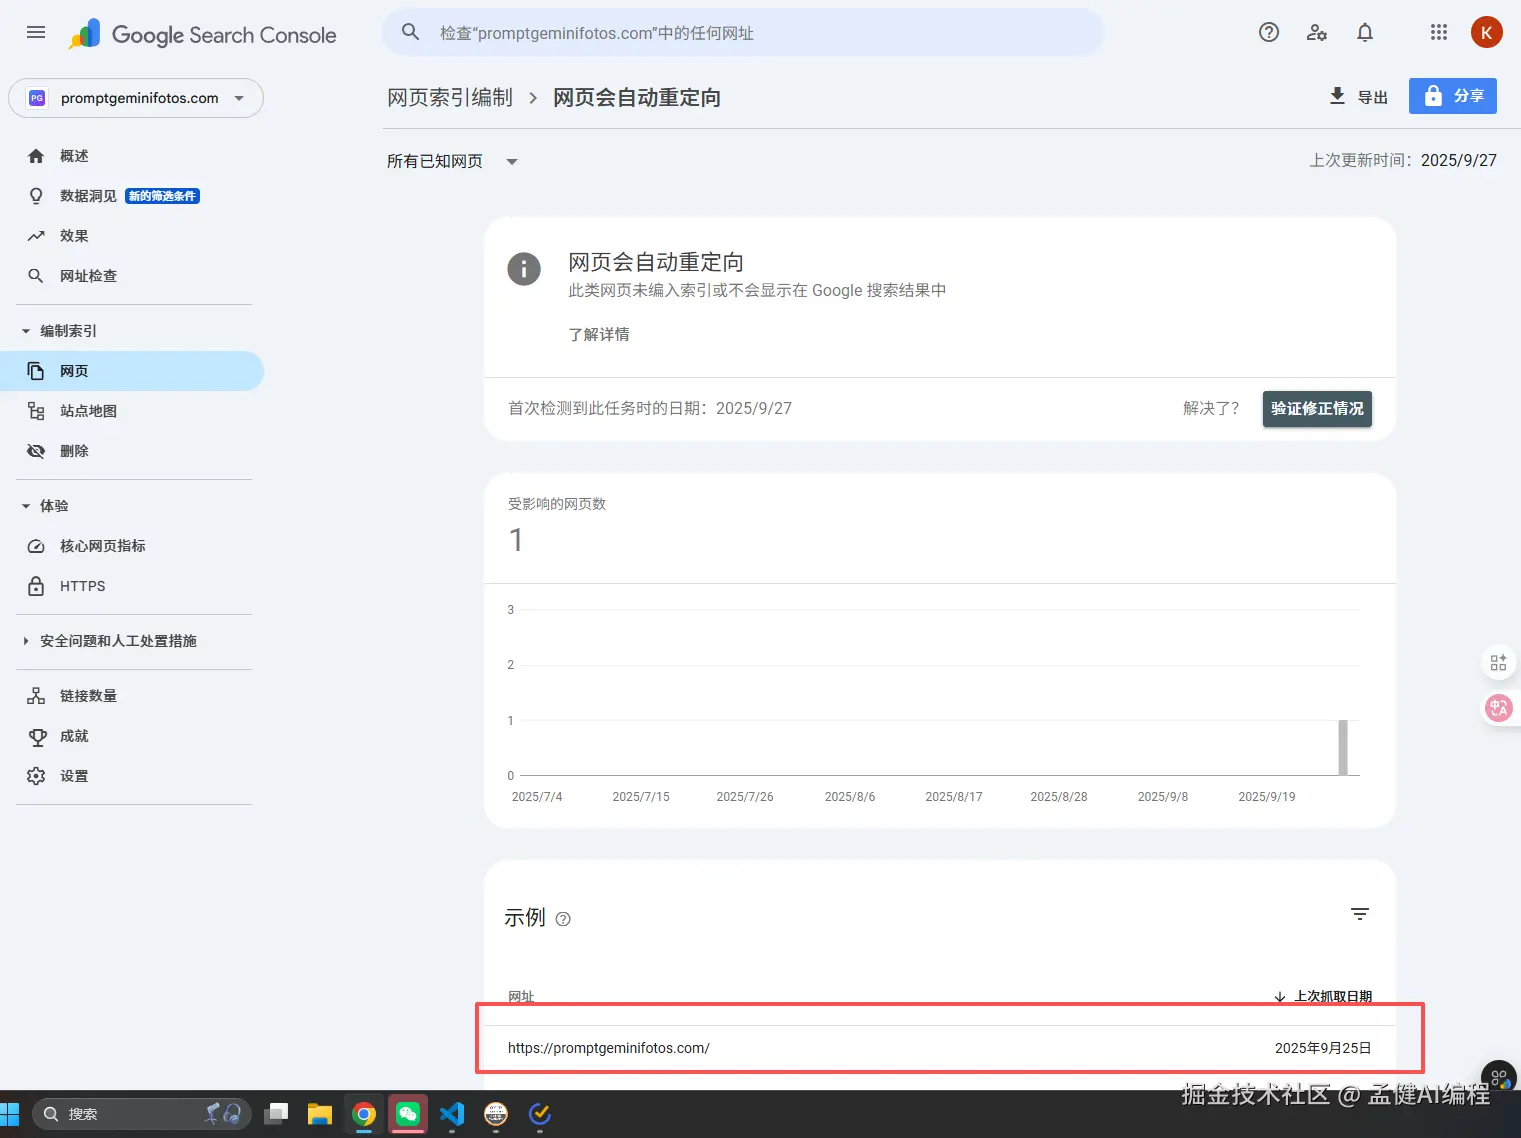Open the 了解详情 learn more link
1521x1138 pixels.
(599, 334)
